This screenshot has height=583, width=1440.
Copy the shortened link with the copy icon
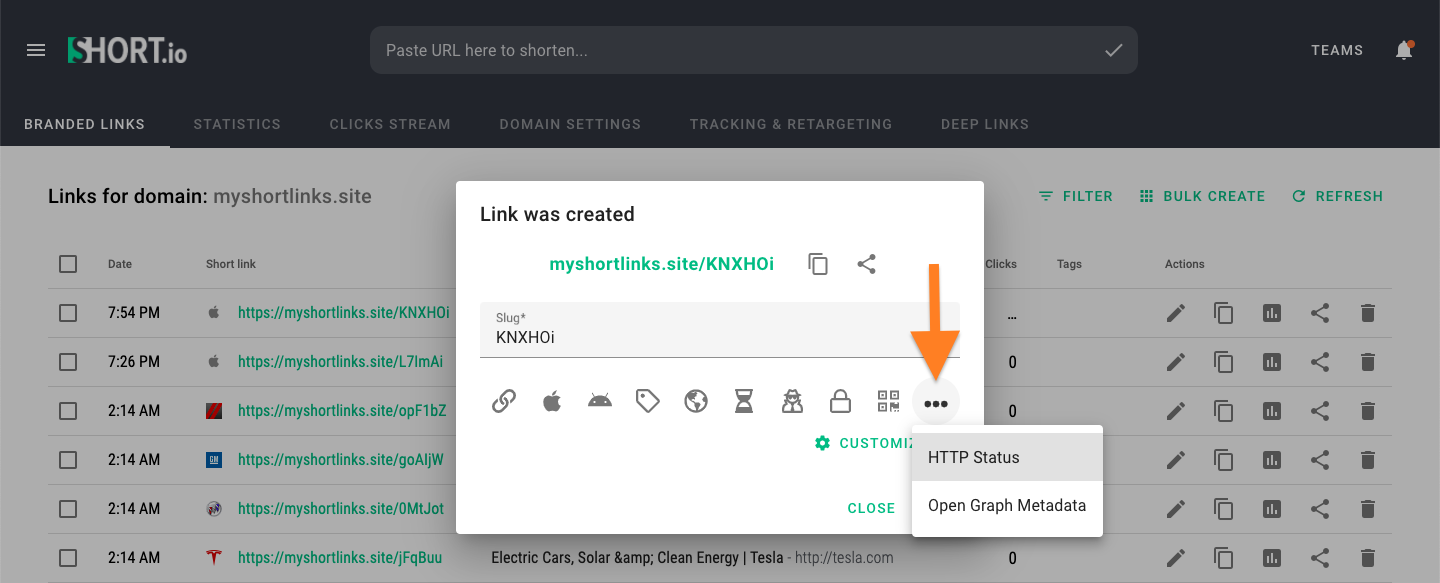coord(818,264)
